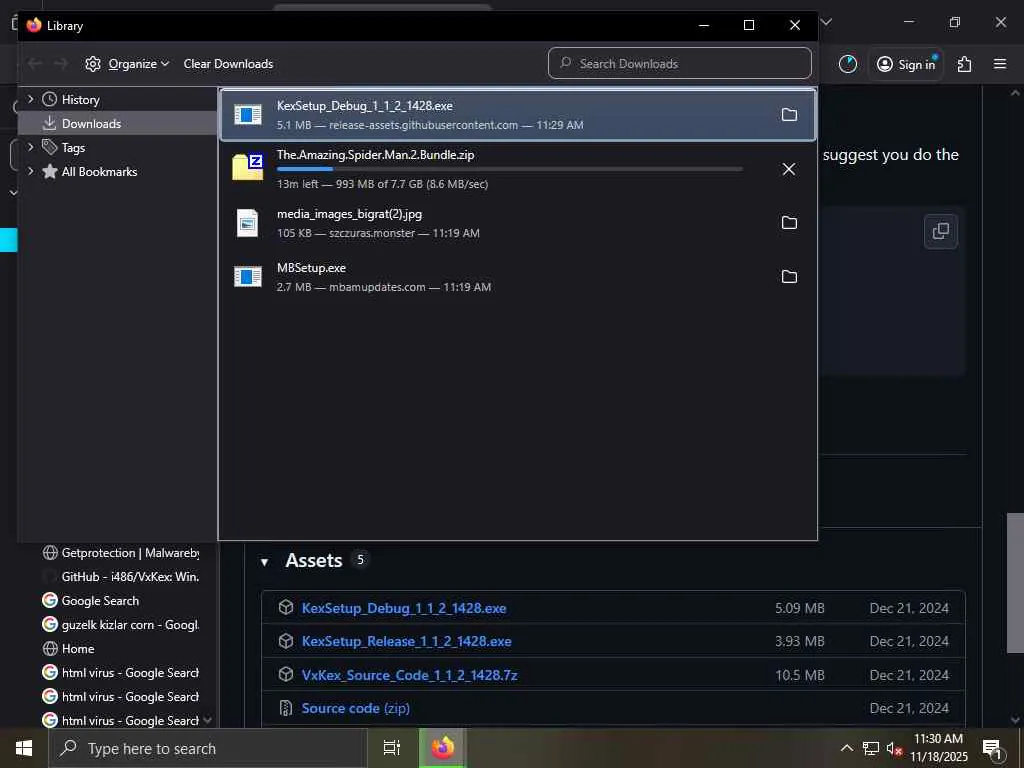1024x768 pixels.
Task: Open Firefox downloads progress icon in browser toolbar
Action: (848, 64)
